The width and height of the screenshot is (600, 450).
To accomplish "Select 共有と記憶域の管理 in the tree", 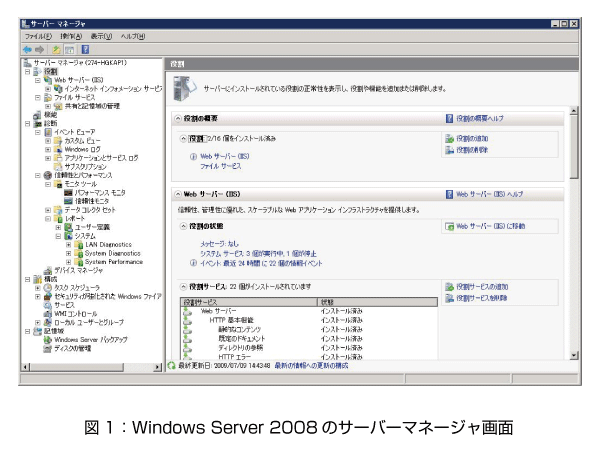I will (92, 106).
